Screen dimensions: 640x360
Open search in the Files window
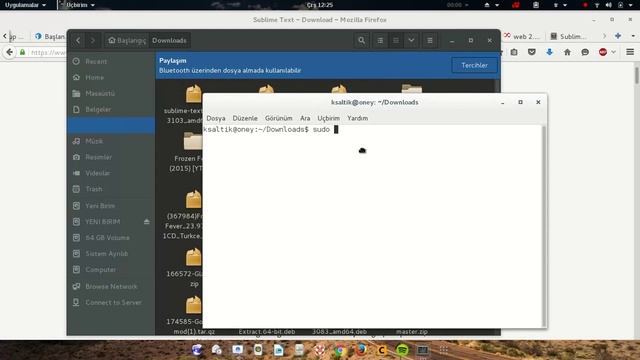point(361,40)
